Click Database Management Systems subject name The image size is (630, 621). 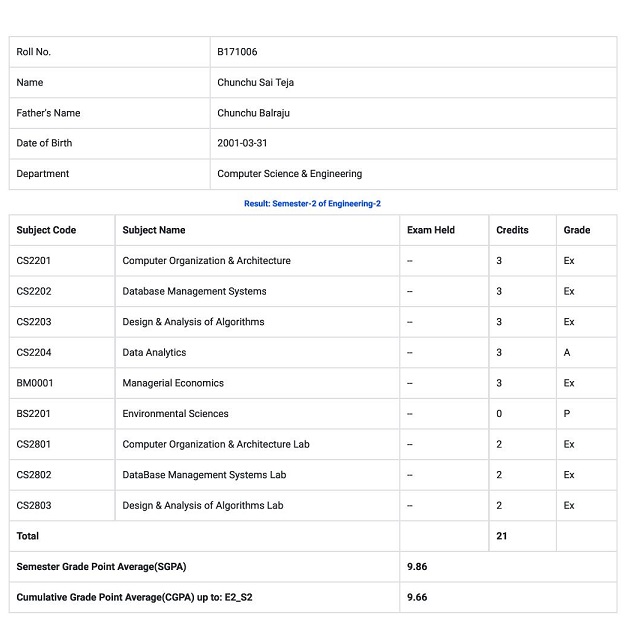click(x=194, y=292)
